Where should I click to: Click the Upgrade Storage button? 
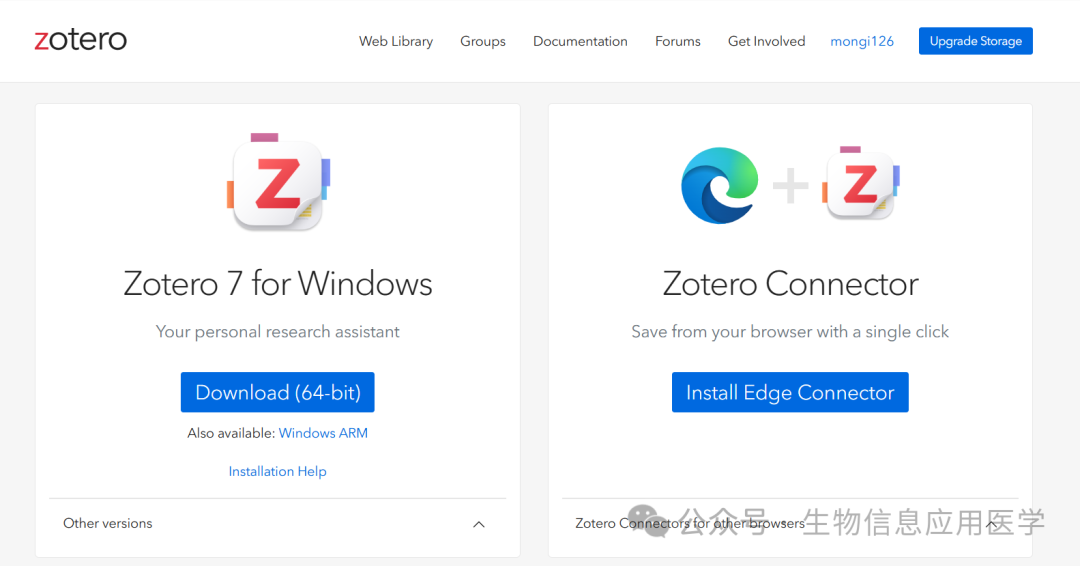click(x=975, y=41)
